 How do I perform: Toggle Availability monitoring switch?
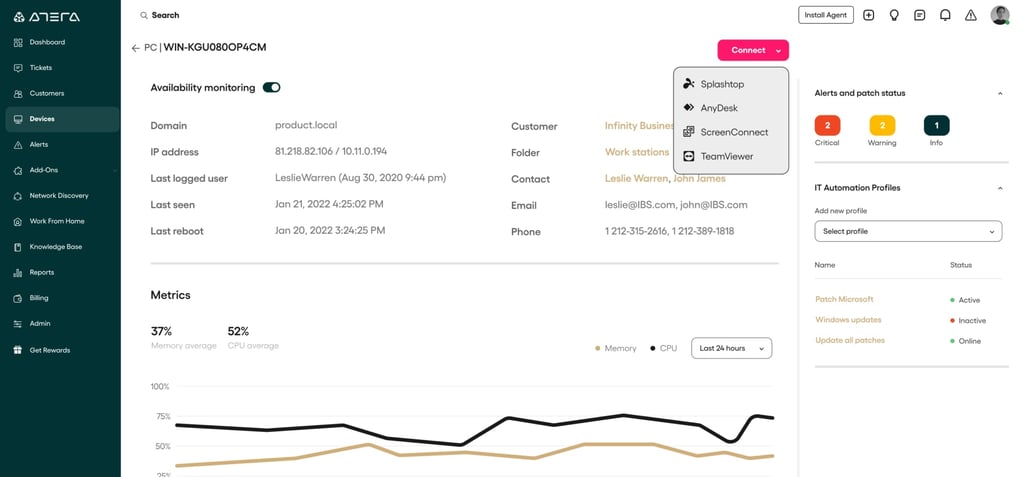tap(271, 88)
